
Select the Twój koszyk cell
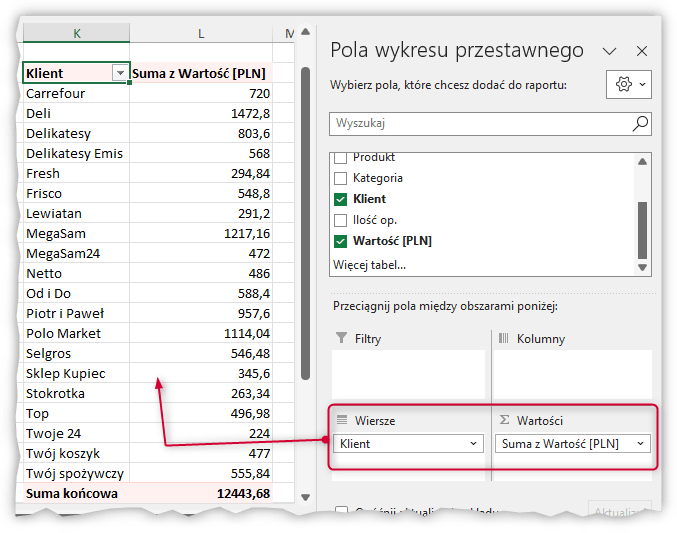pyautogui.click(x=76, y=453)
